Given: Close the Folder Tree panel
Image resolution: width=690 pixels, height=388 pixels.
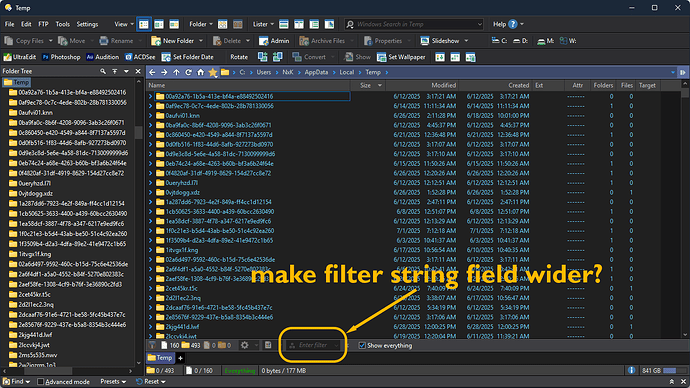Looking at the screenshot, I should click(x=138, y=71).
